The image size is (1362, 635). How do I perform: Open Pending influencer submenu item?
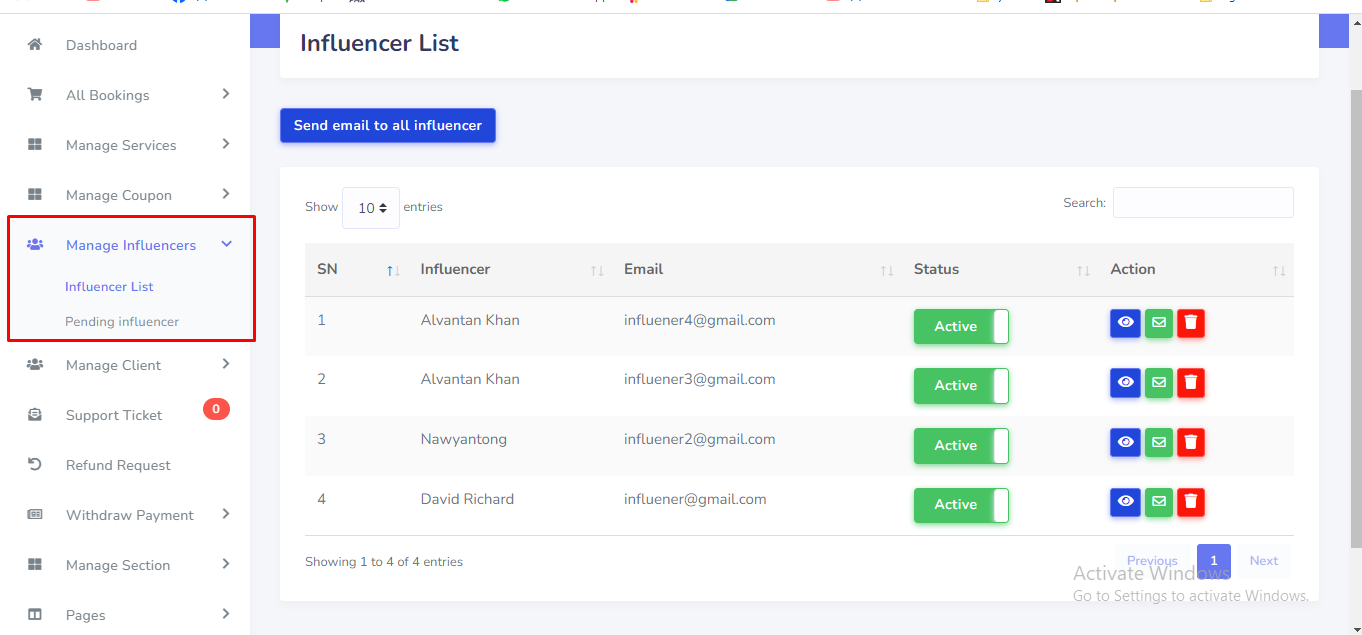[x=122, y=322]
